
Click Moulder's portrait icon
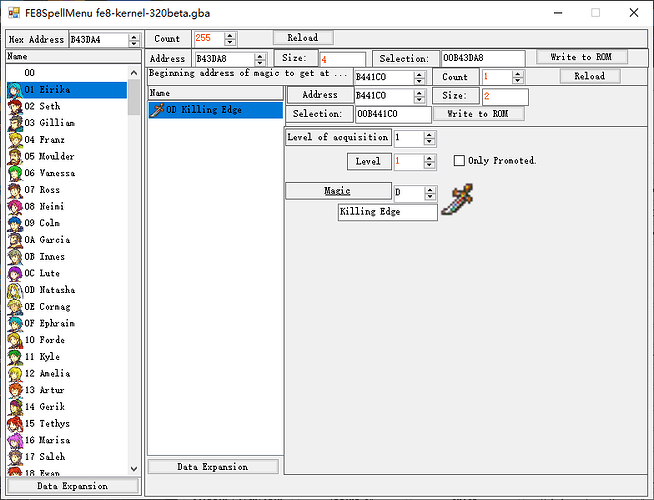(15, 157)
